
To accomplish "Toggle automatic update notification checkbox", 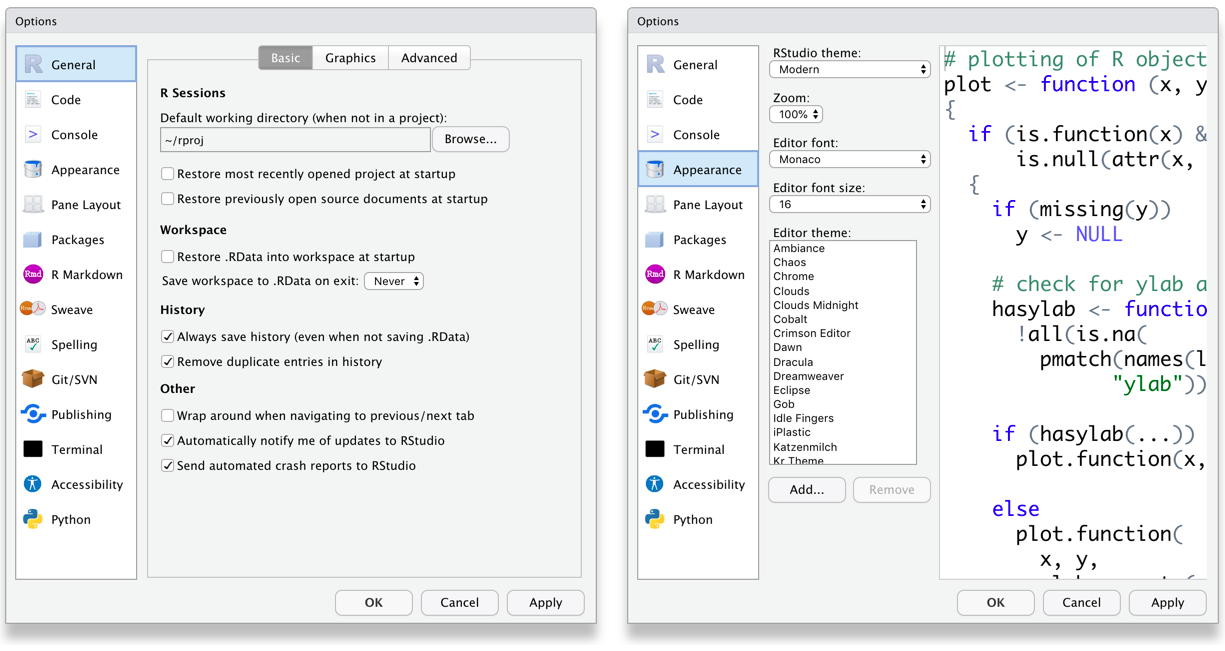I will coord(168,441).
